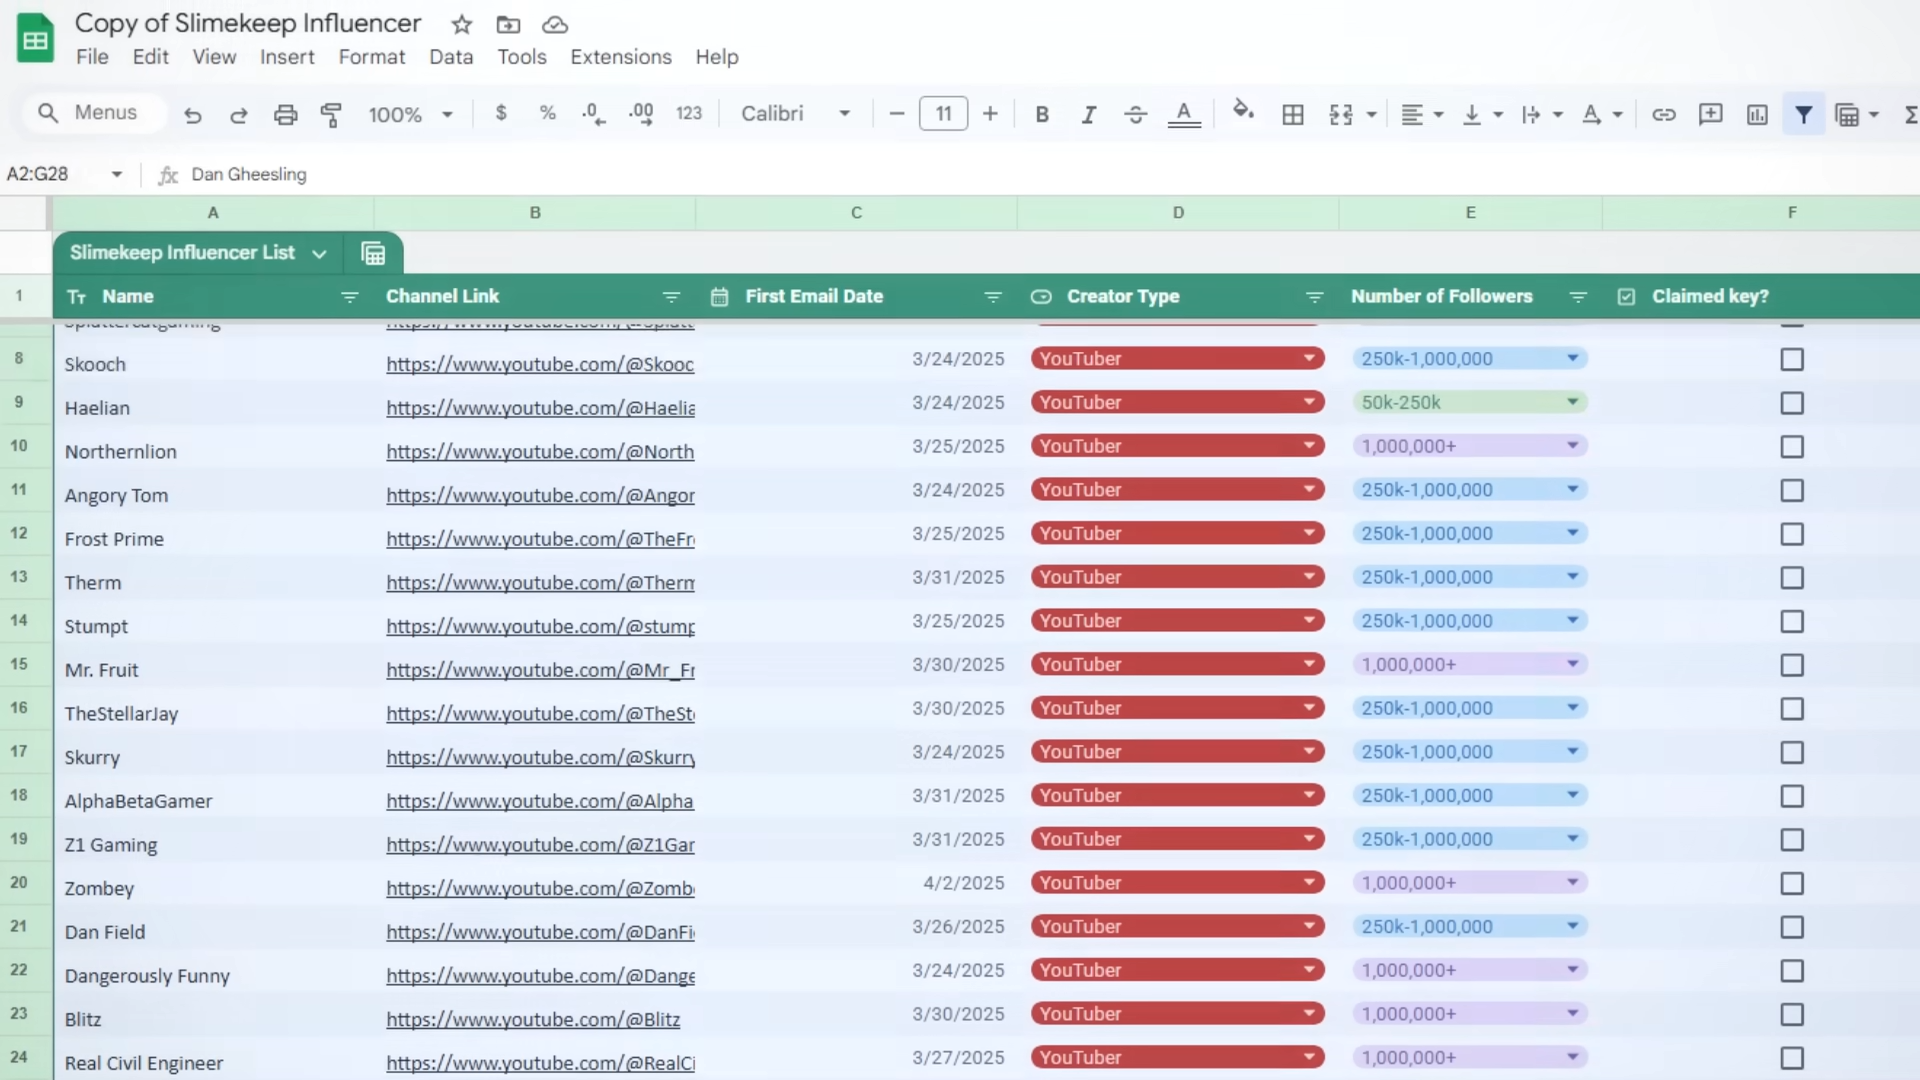This screenshot has height=1080, width=1920.
Task: Expand the Slimekeep Influencer List table menu
Action: click(319, 254)
